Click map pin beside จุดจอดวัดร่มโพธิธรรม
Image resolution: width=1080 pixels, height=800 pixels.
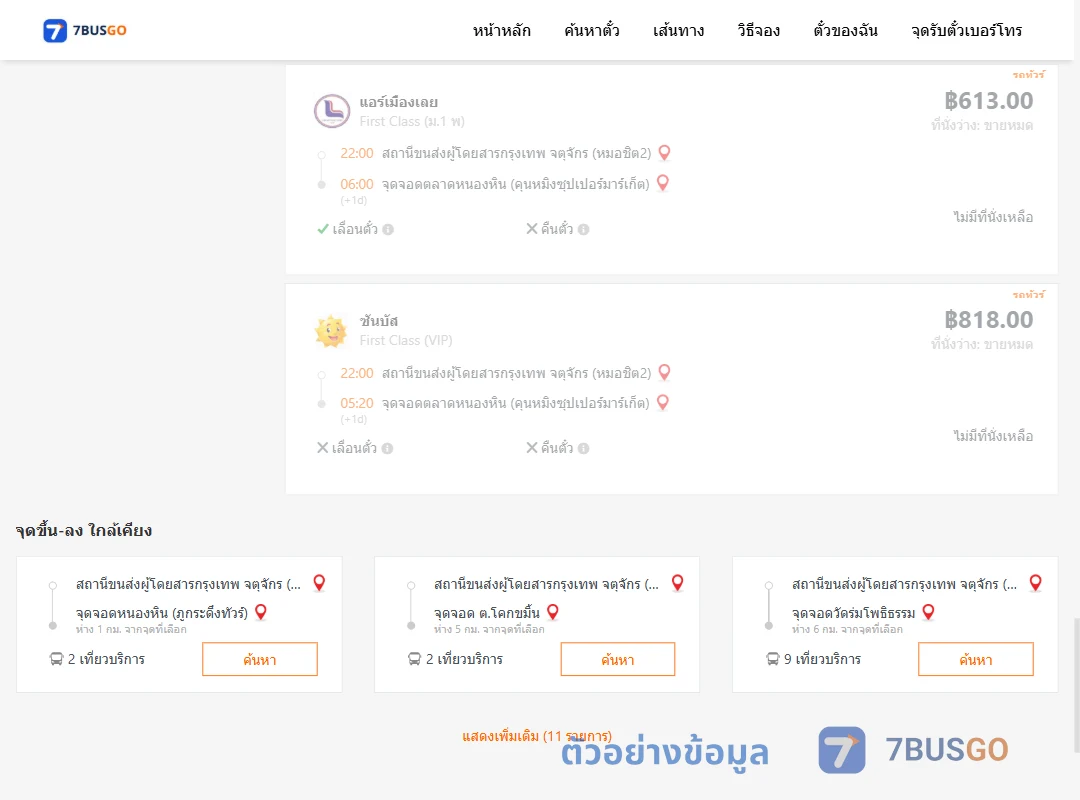928,612
